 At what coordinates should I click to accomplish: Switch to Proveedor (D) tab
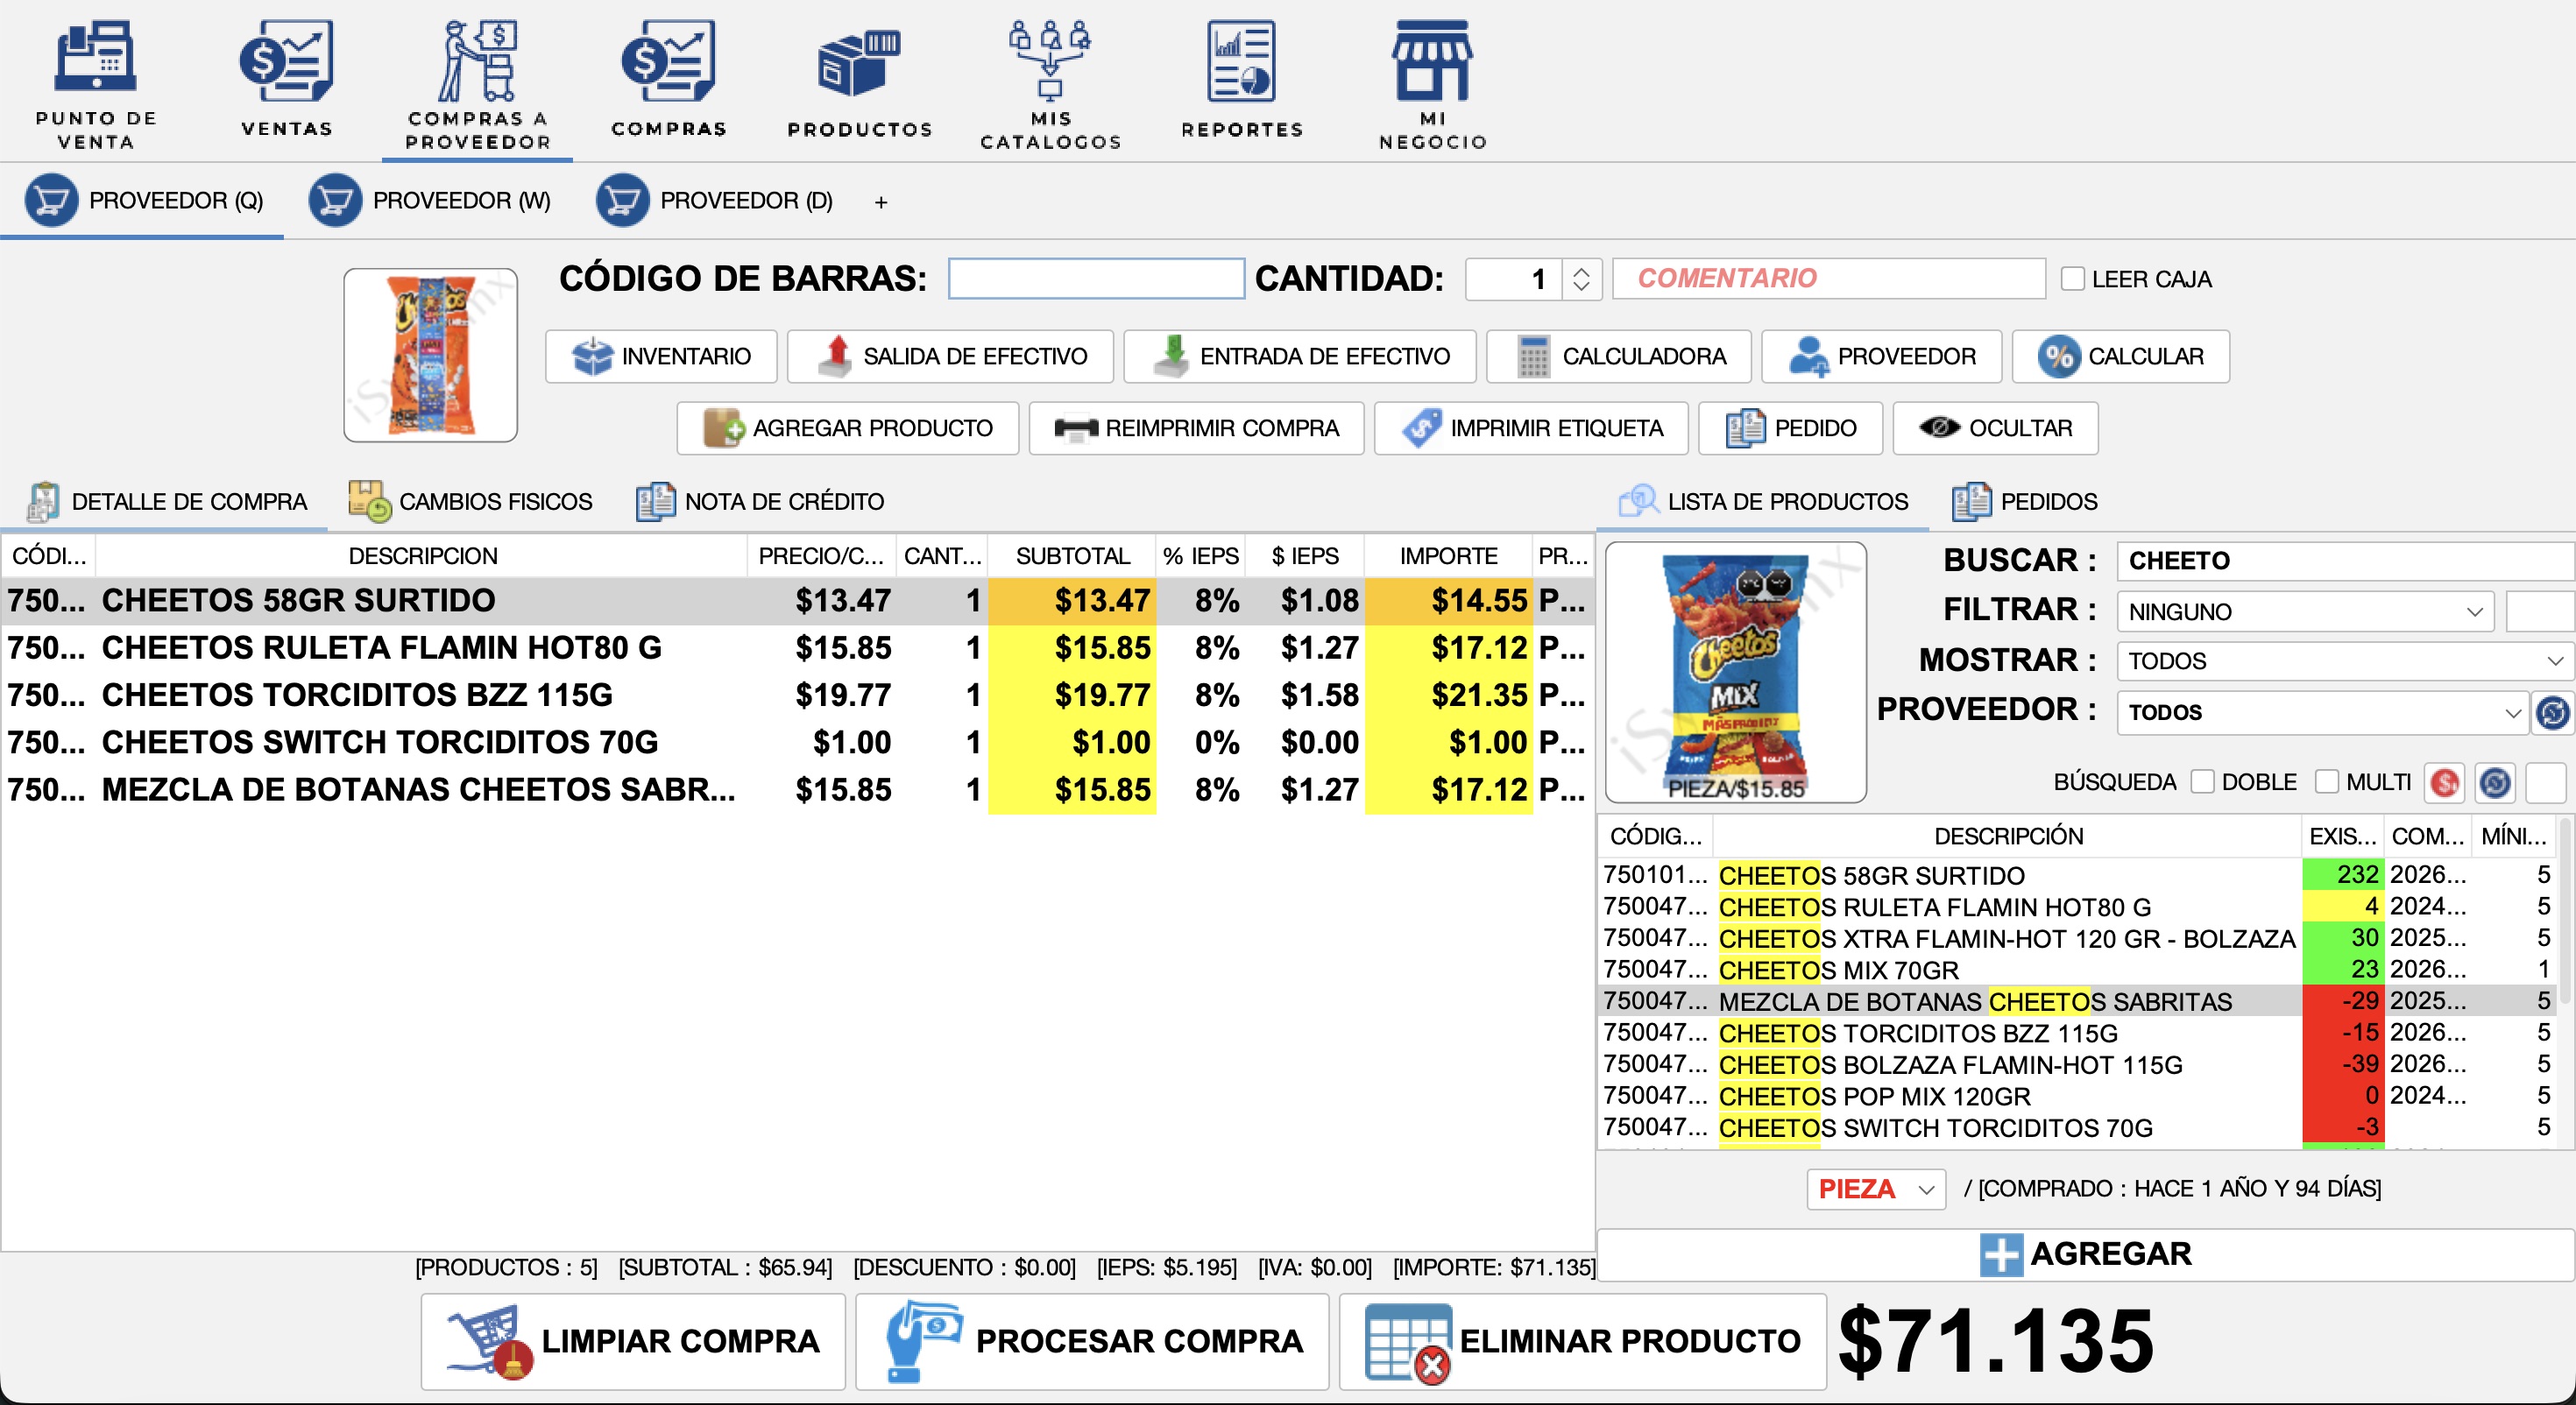tap(714, 201)
